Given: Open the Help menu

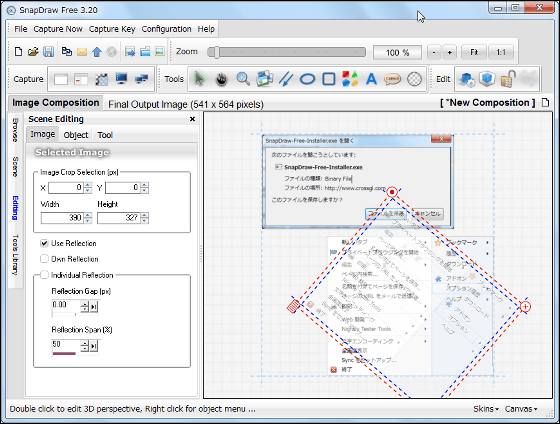Looking at the screenshot, I should point(206,29).
